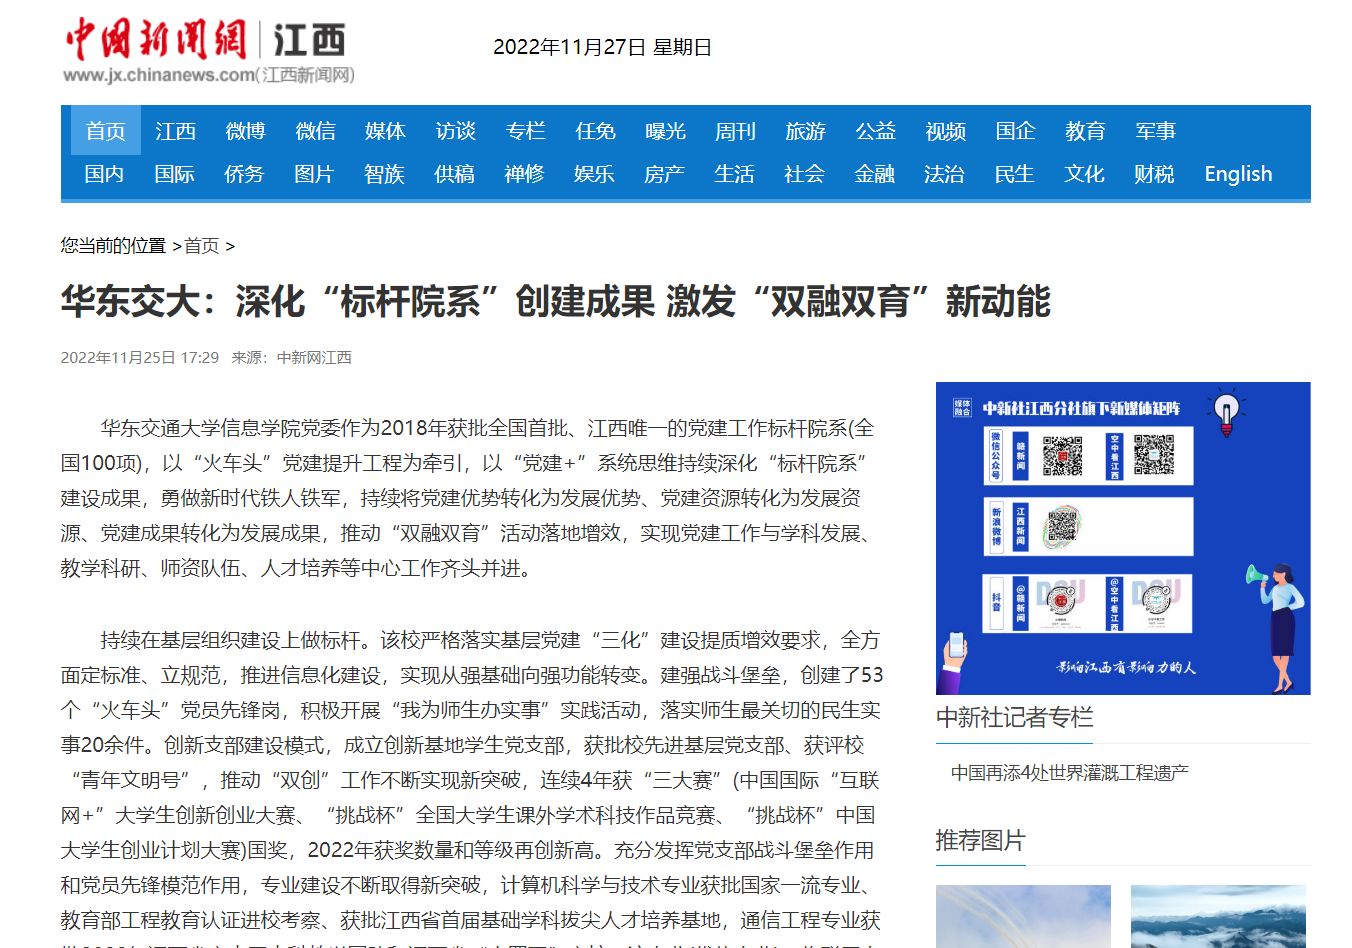Go to the 军事 section
Viewport: 1352px width, 948px height.
click(1155, 131)
